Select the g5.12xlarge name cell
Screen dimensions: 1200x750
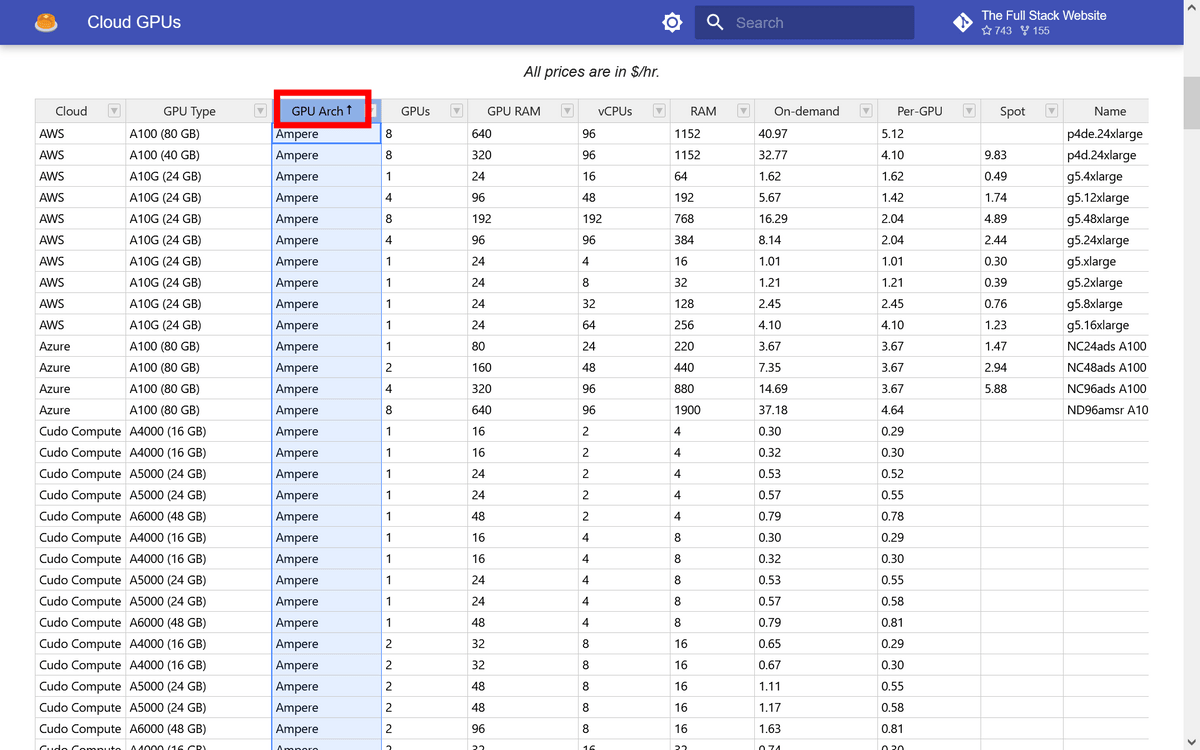1106,198
